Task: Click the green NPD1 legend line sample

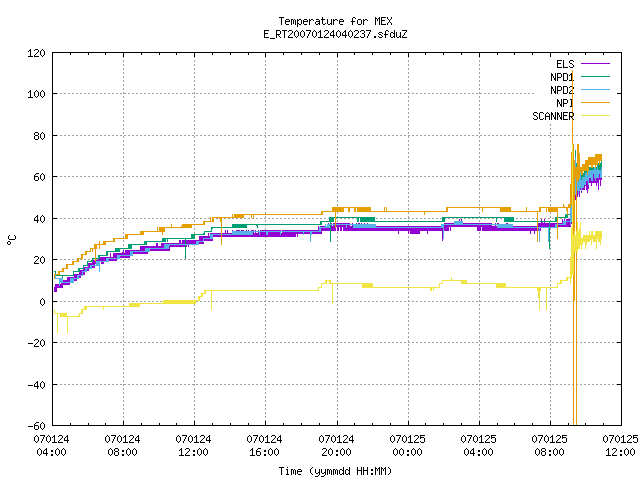Action: coord(595,76)
